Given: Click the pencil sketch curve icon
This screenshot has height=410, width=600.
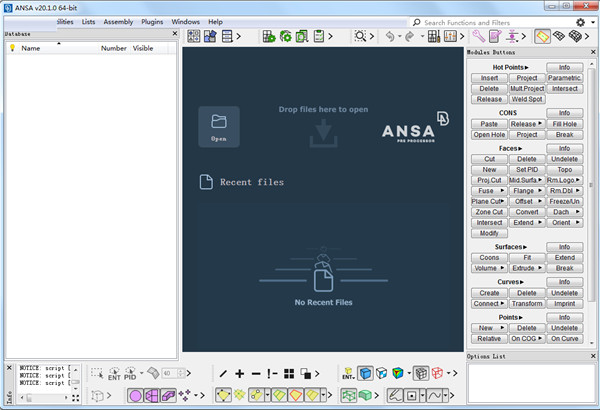Looking at the screenshot, I should [x=395, y=395].
